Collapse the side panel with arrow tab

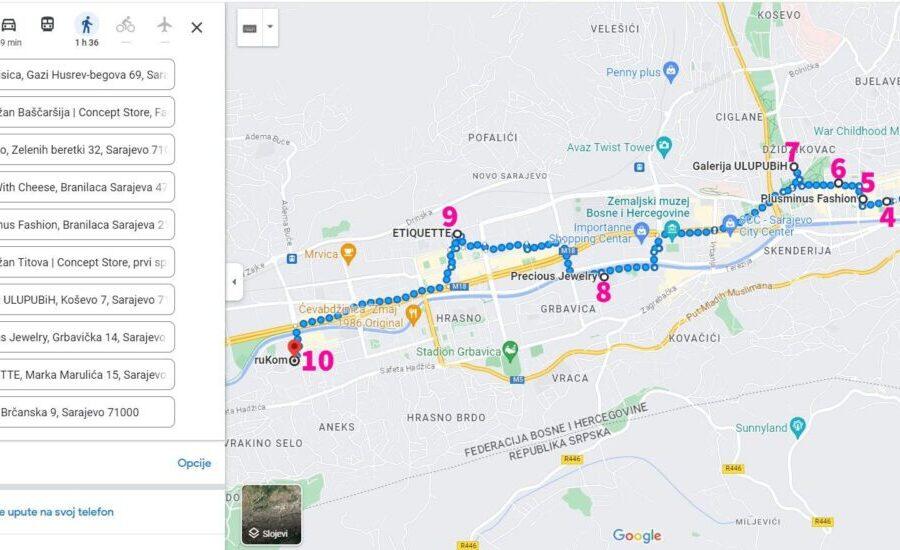(234, 282)
